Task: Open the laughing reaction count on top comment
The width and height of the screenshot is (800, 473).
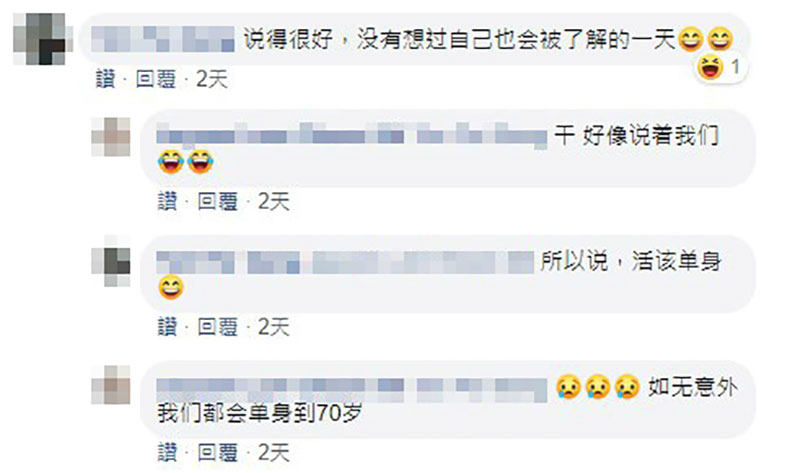Action: point(720,67)
